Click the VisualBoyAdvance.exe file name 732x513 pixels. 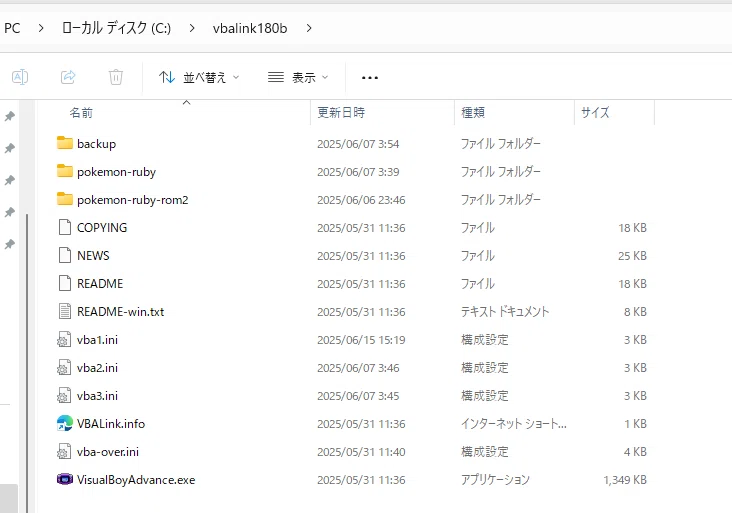coord(136,480)
